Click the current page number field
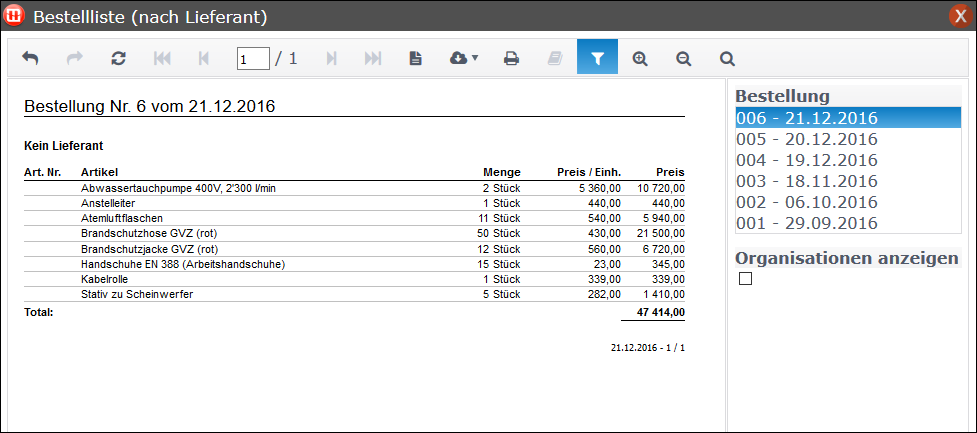This screenshot has width=977, height=433. 253,59
